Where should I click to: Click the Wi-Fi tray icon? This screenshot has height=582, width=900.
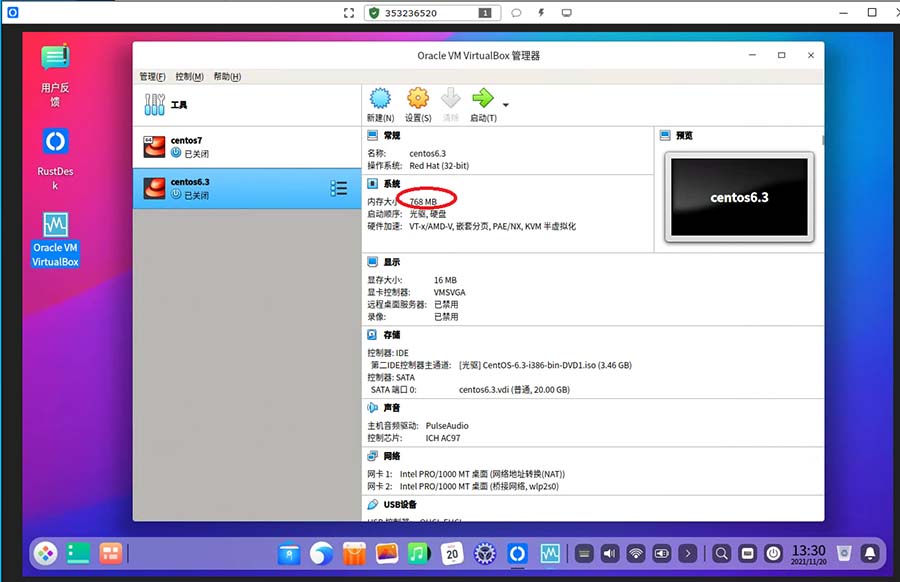click(x=635, y=554)
